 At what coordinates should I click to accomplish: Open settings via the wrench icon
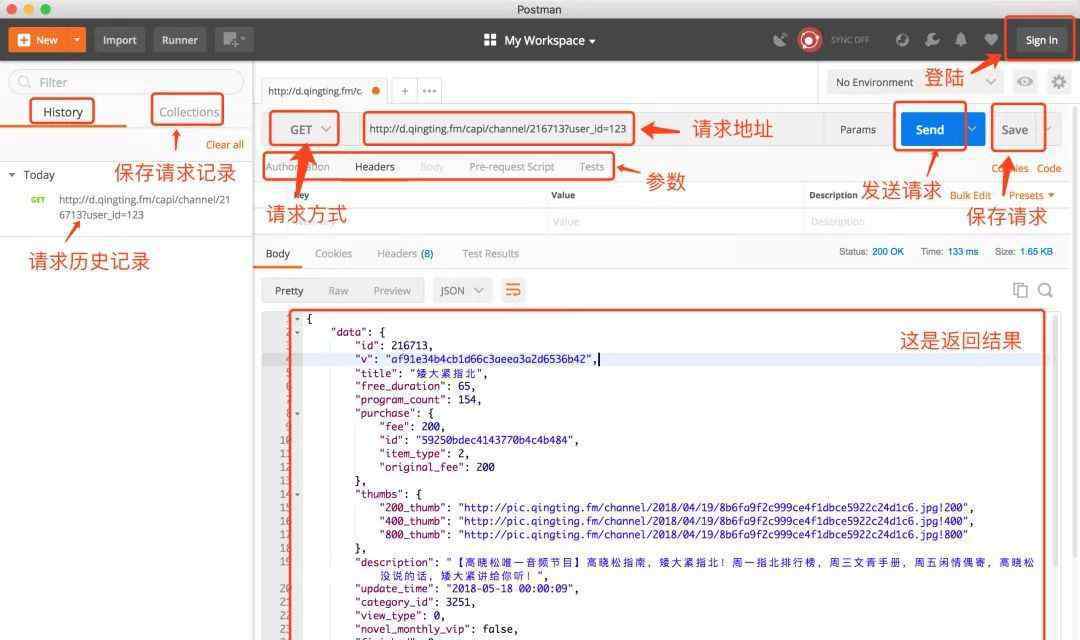pos(932,40)
